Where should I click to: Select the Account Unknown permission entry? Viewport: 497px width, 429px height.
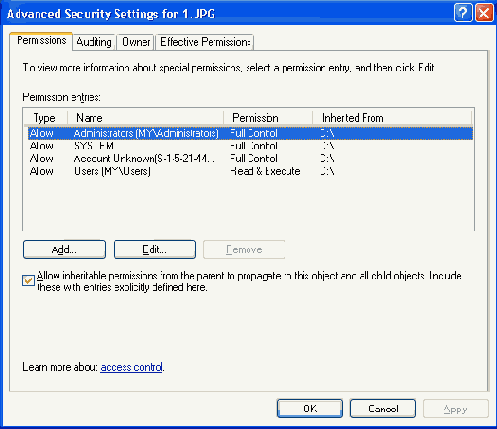coord(250,159)
